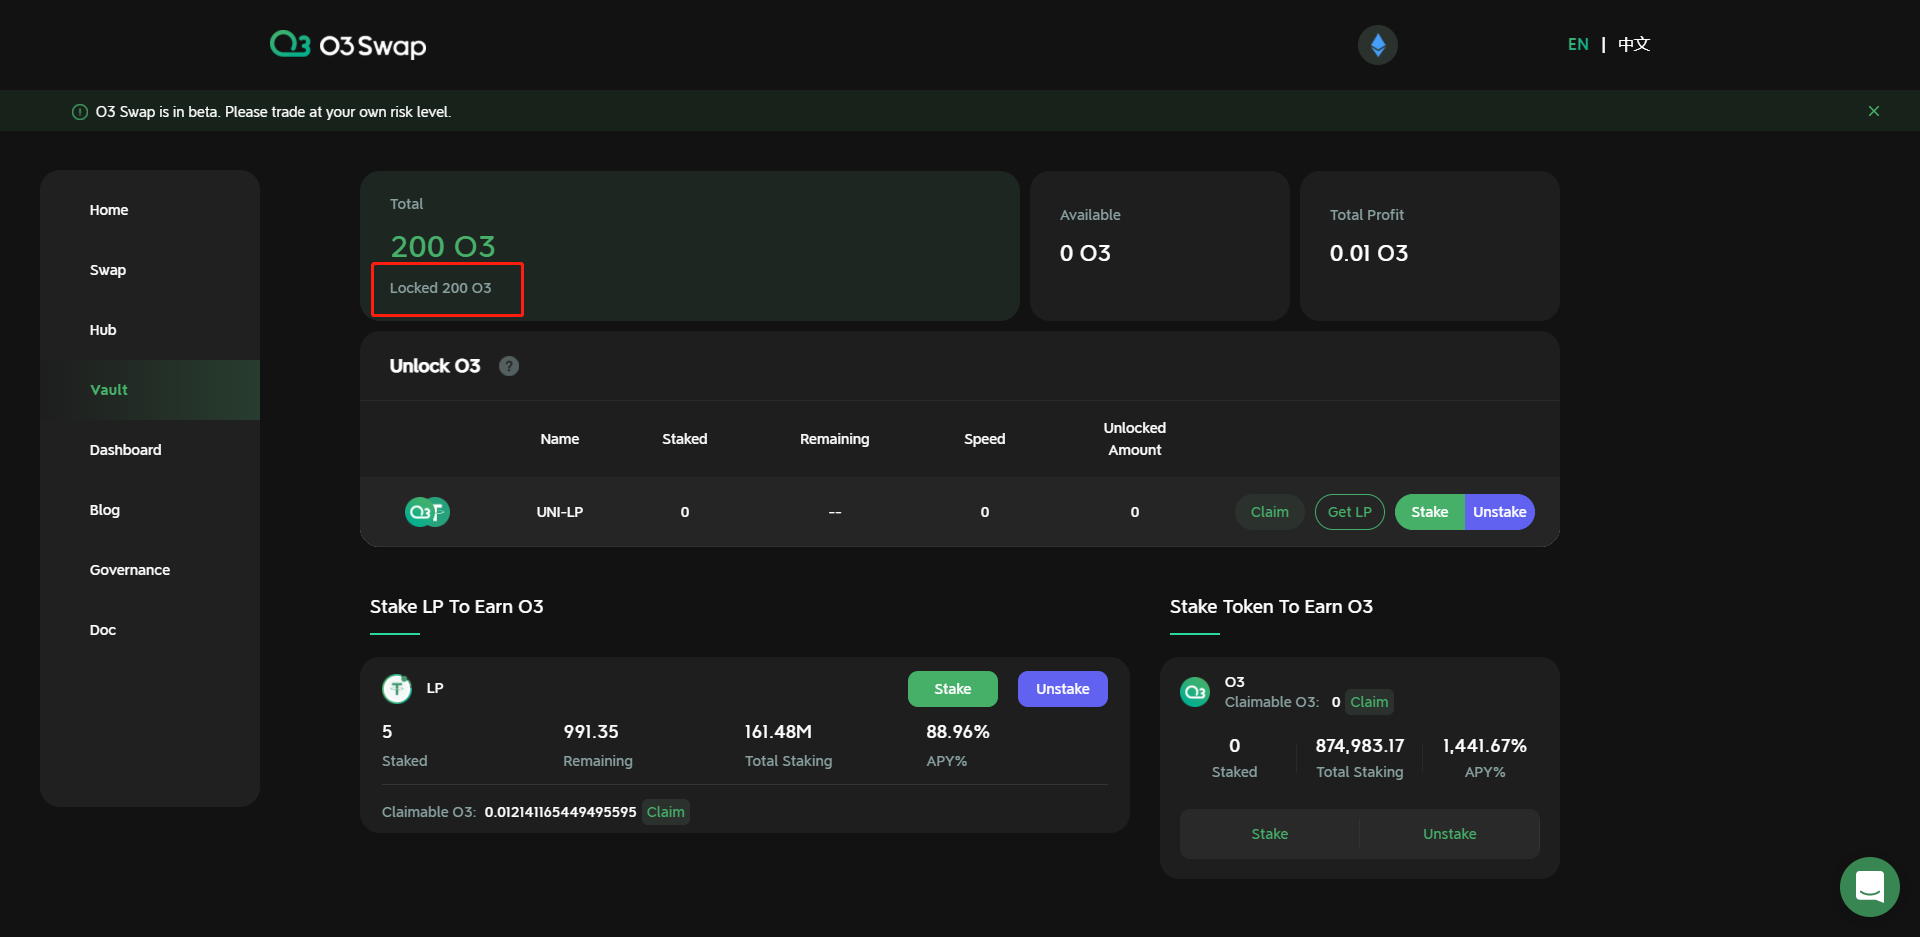This screenshot has height=937, width=1920.
Task: Click the O3 Swap logo
Action: pyautogui.click(x=348, y=45)
